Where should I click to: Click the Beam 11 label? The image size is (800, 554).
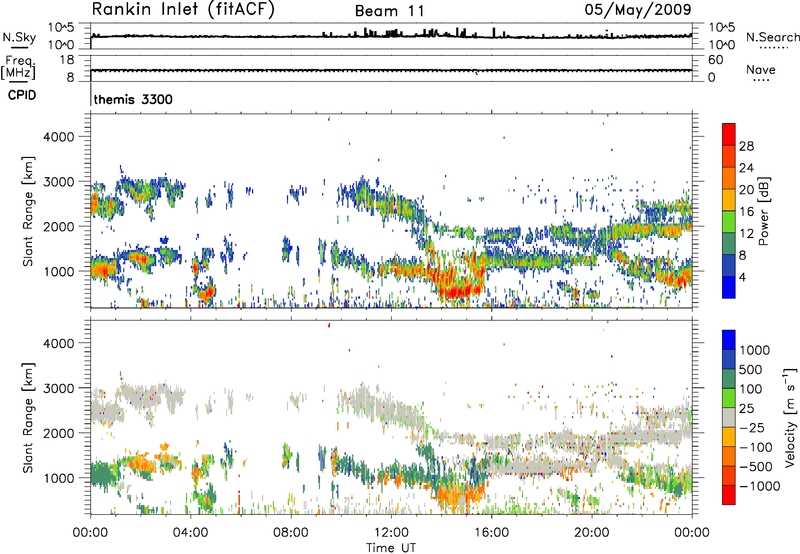(x=389, y=11)
